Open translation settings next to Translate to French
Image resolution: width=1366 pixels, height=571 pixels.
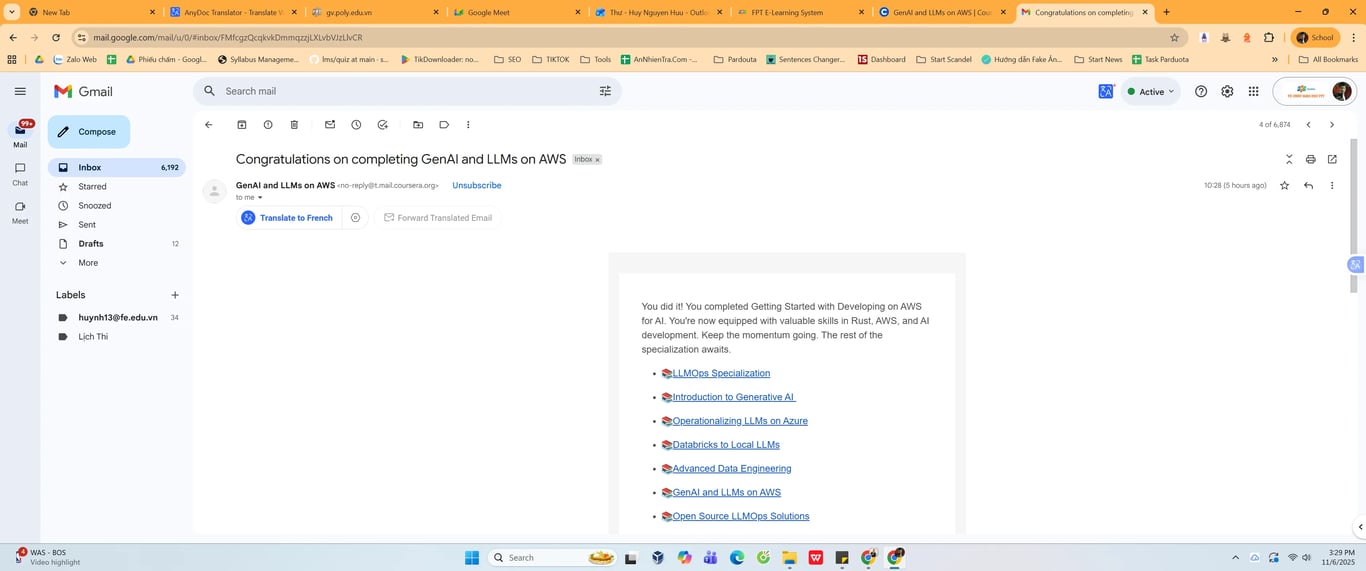pos(355,217)
